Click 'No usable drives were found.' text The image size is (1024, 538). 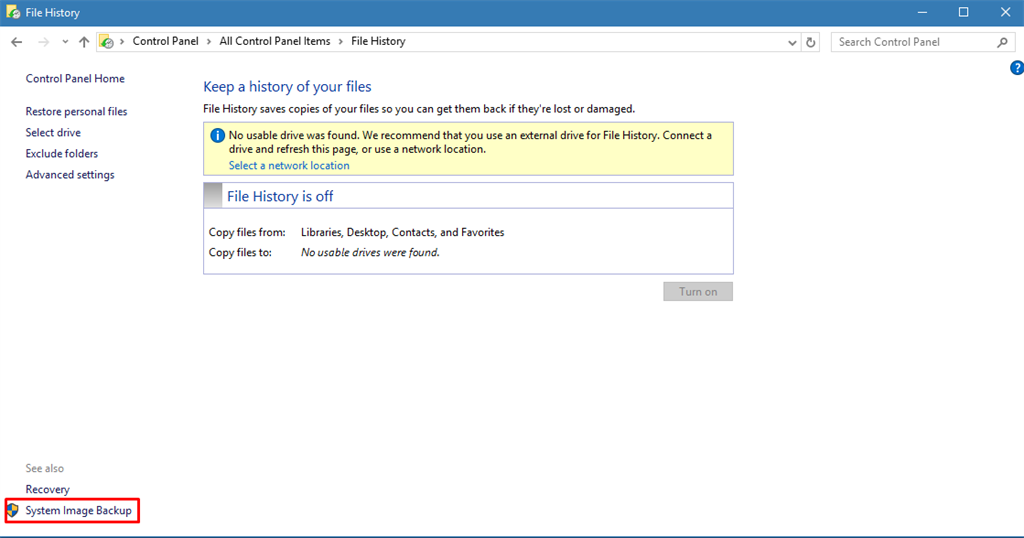370,252
